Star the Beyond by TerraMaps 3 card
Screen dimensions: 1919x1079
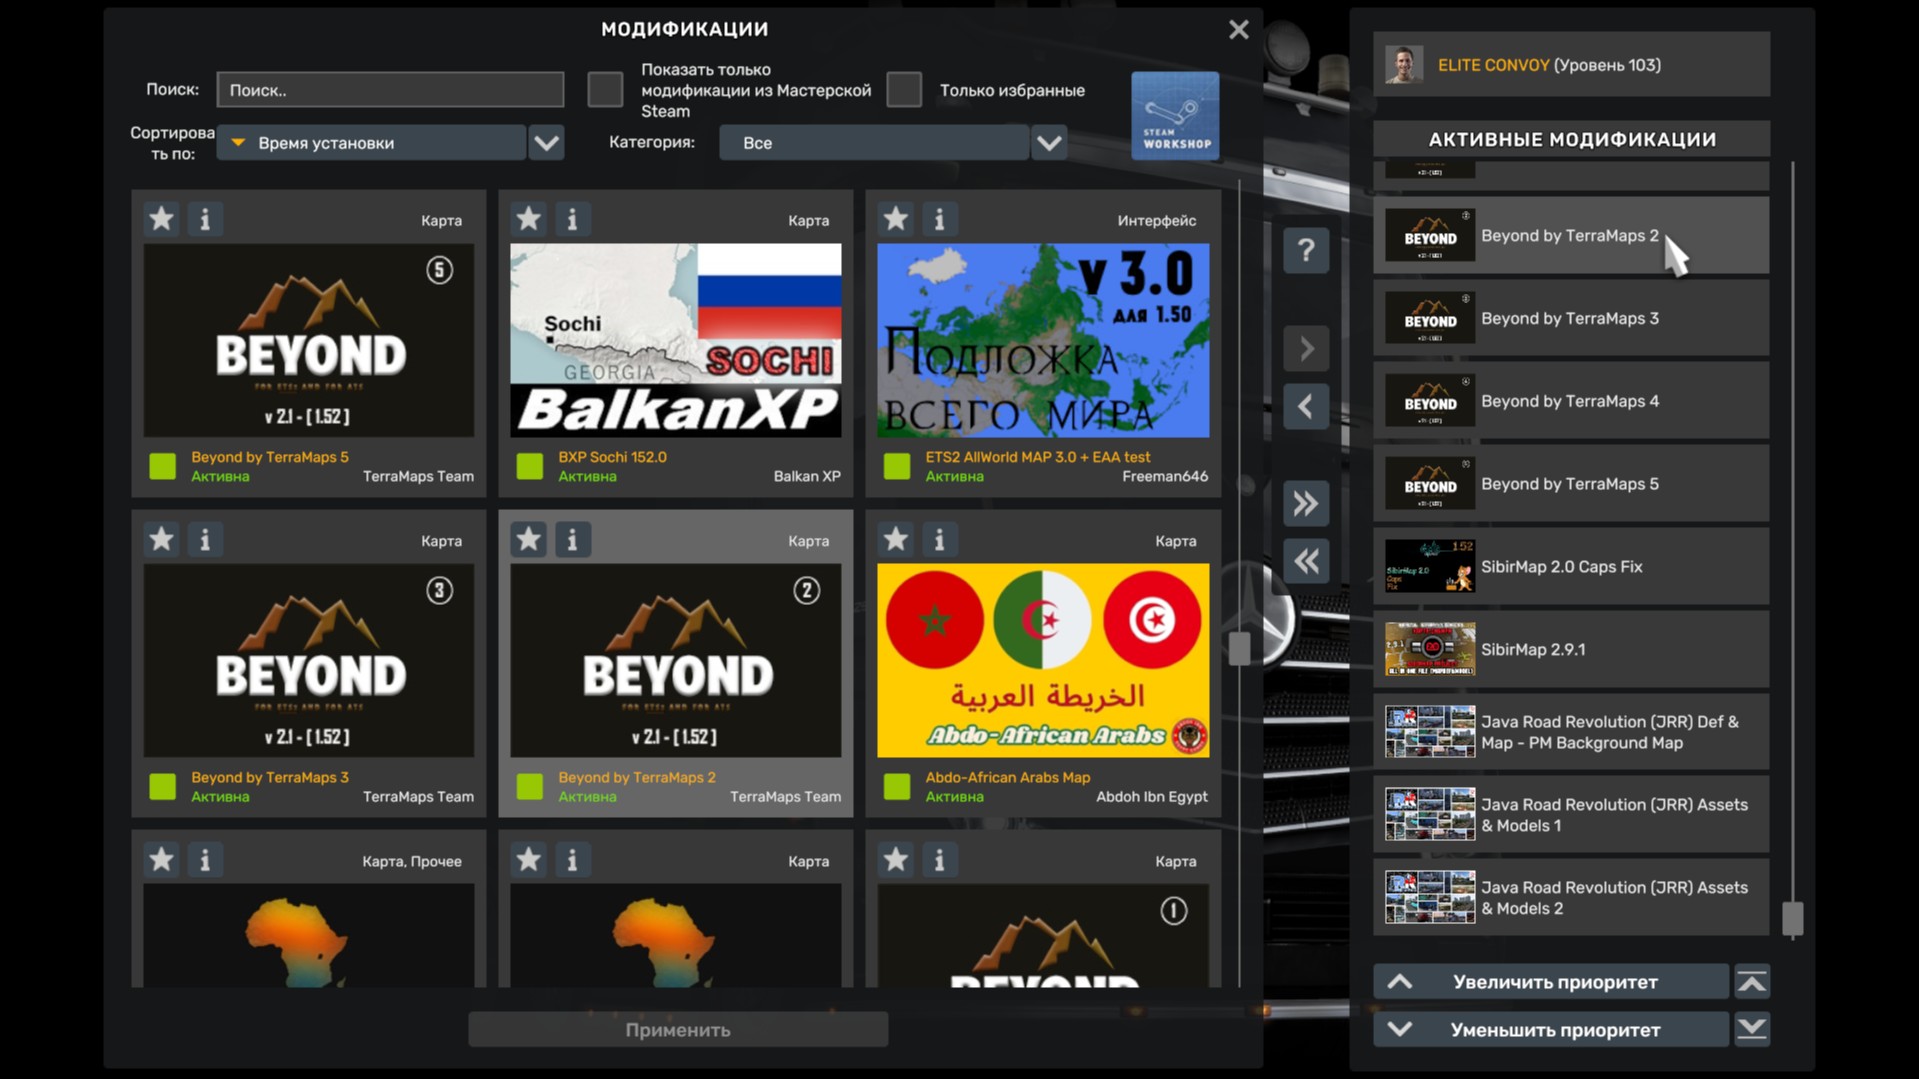click(161, 540)
